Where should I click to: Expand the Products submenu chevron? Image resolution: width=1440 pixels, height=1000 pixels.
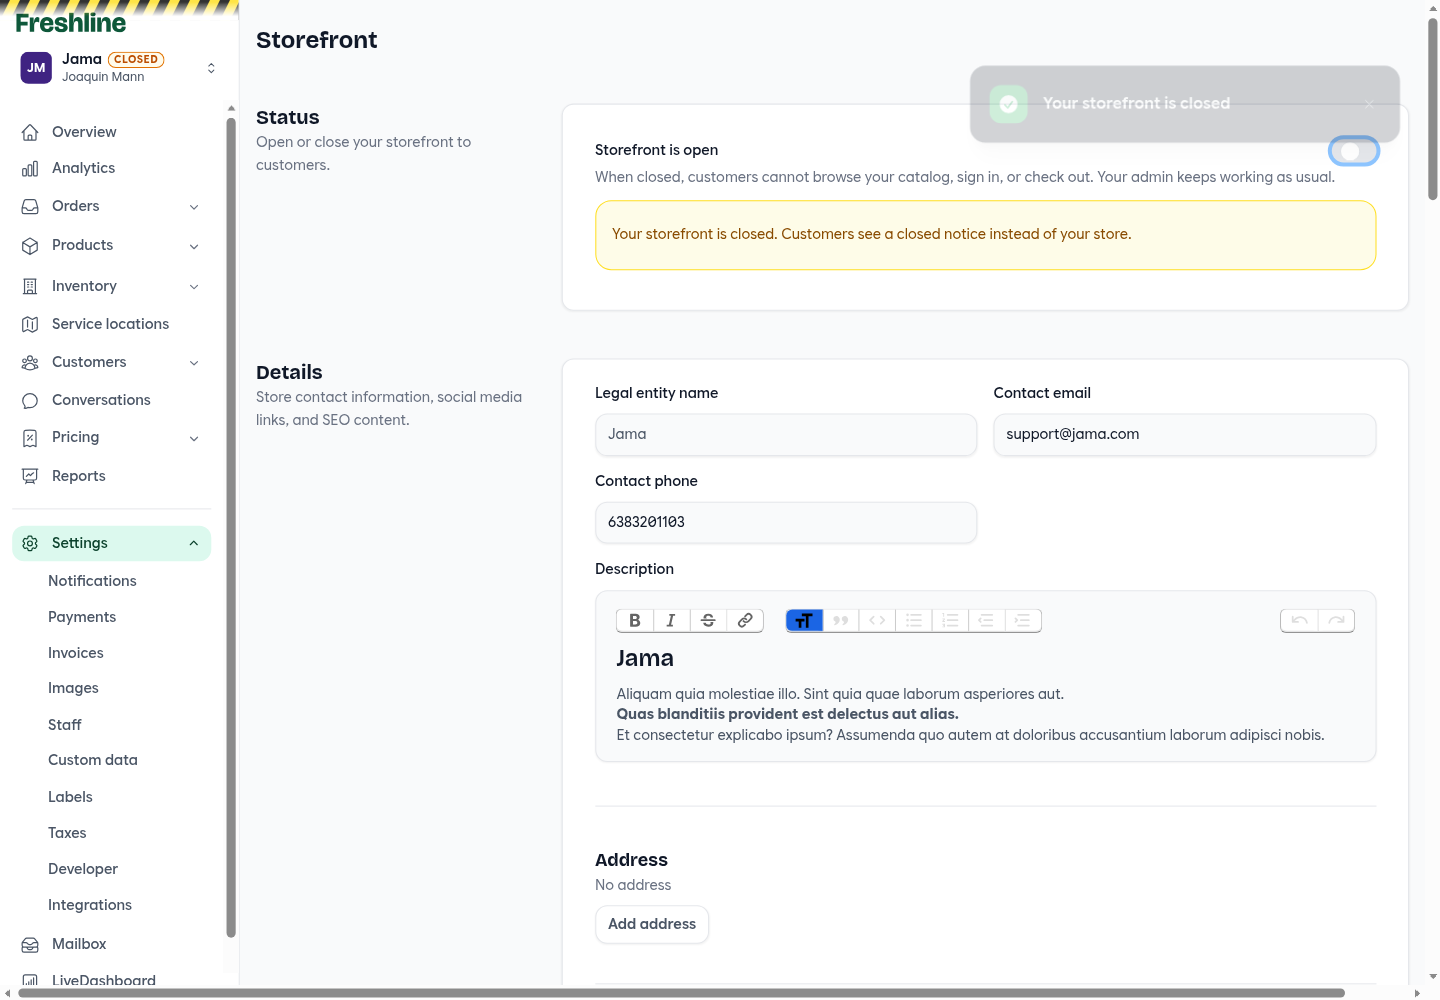(194, 246)
